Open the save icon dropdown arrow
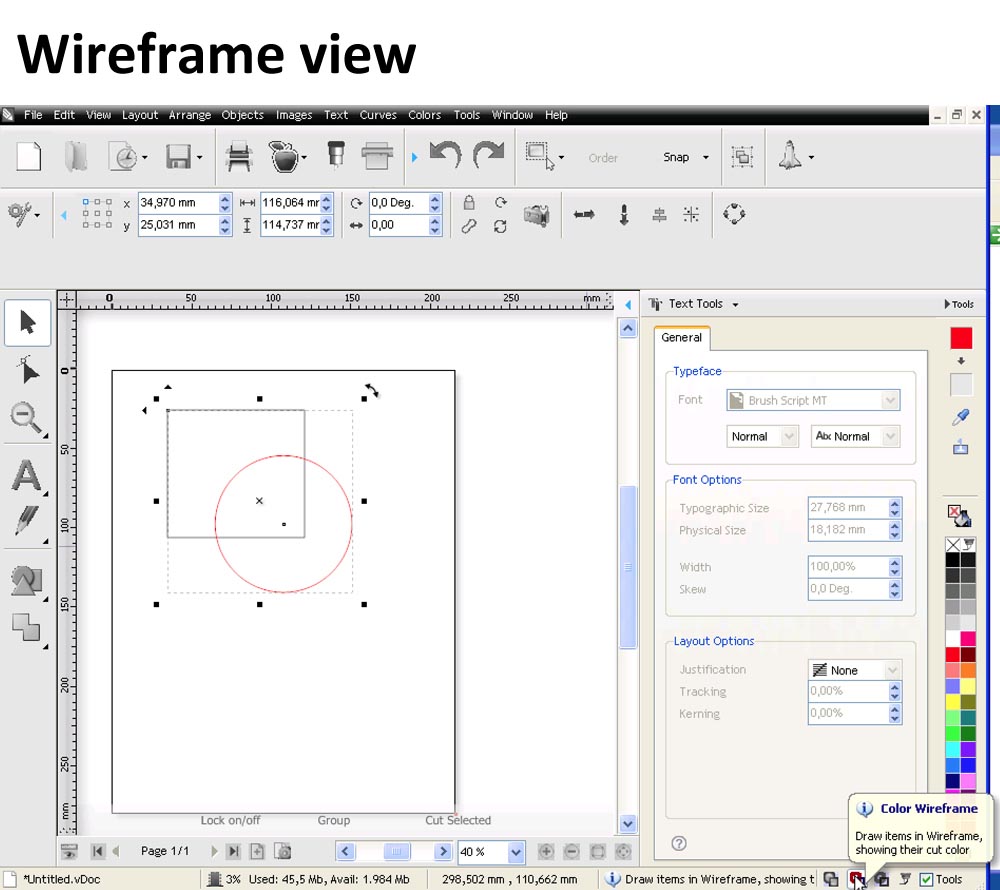The image size is (1000, 890). point(200,157)
